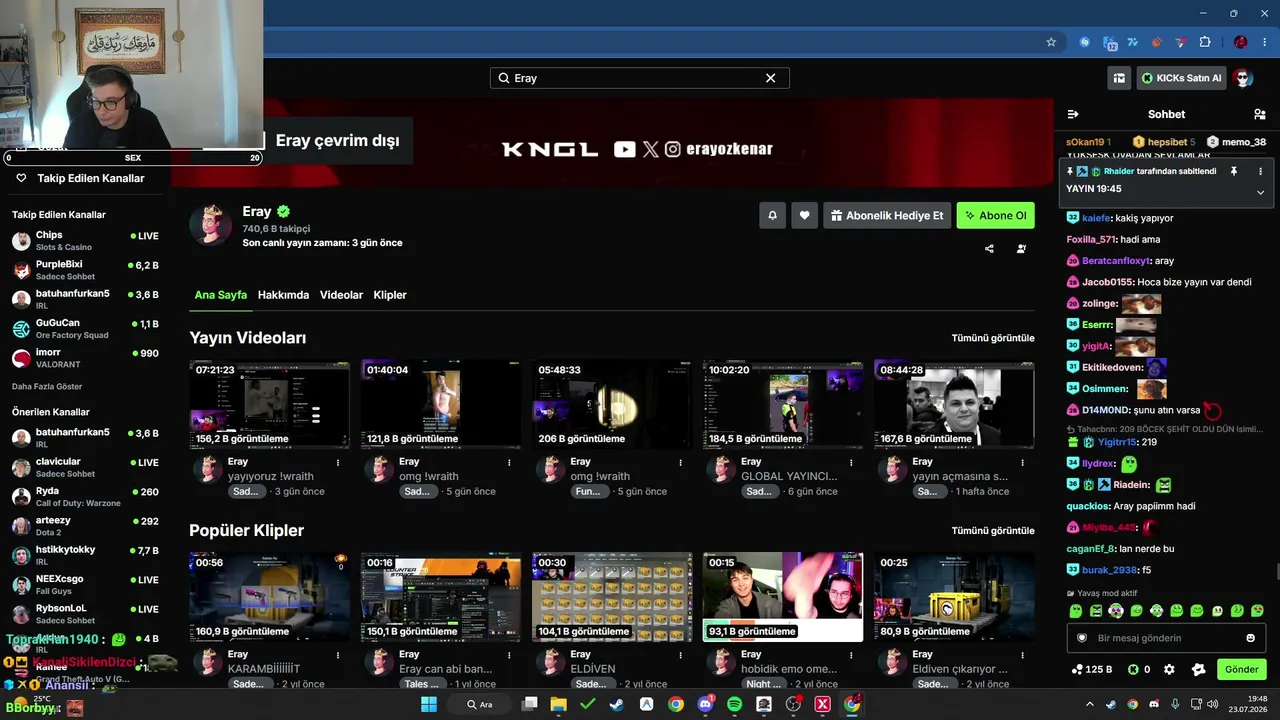Click the Abone Ol subscribe button
This screenshot has height=720, width=1280.
point(995,215)
